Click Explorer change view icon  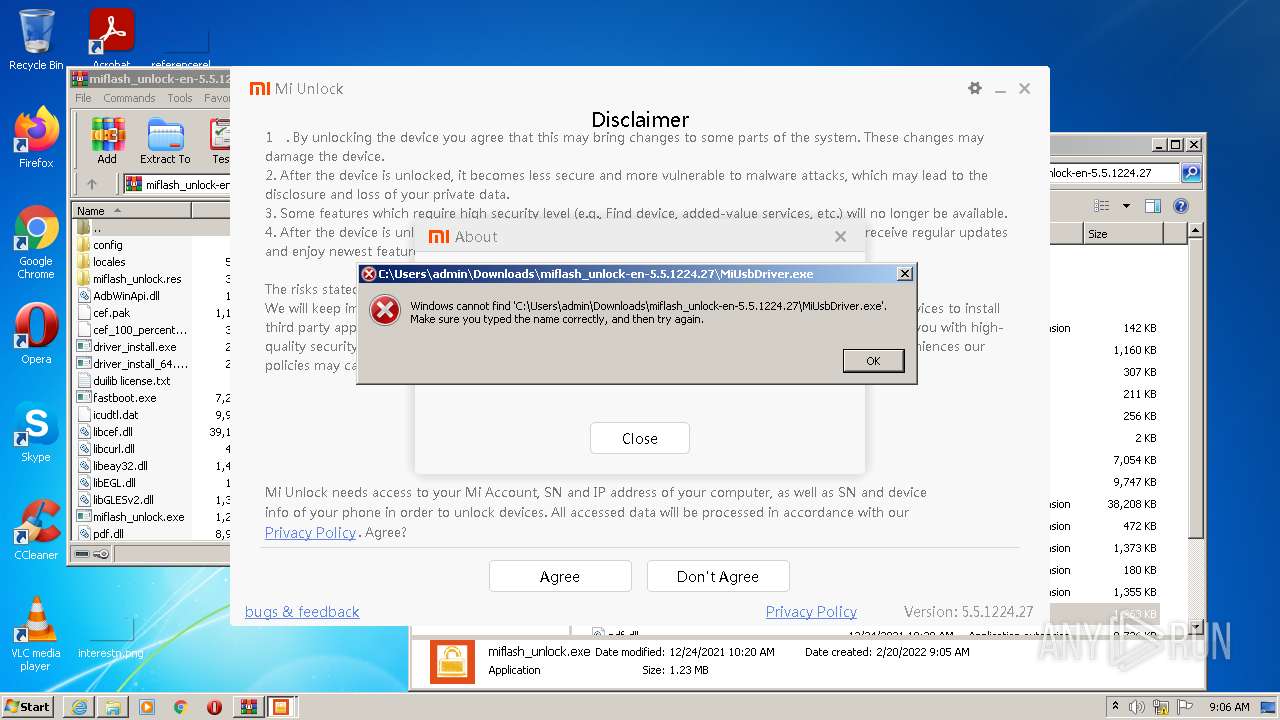click(x=1102, y=206)
